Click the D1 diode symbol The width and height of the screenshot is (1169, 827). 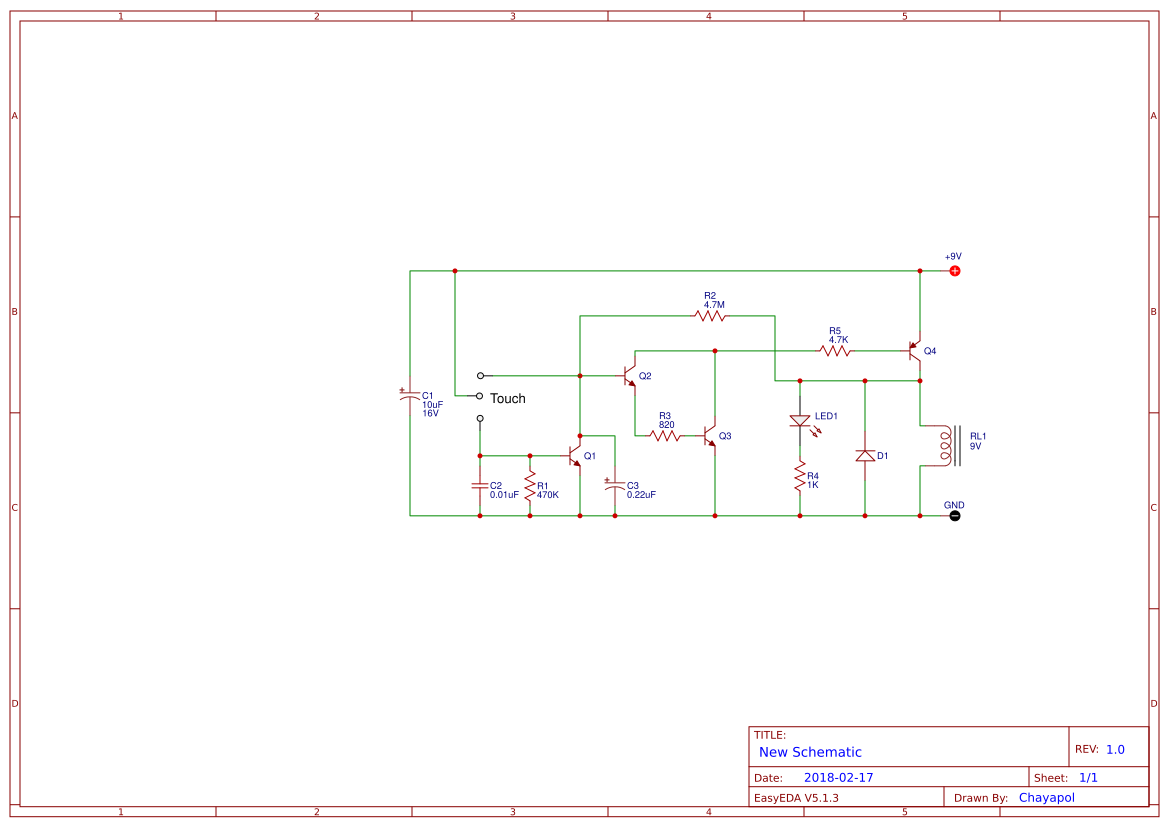point(863,455)
